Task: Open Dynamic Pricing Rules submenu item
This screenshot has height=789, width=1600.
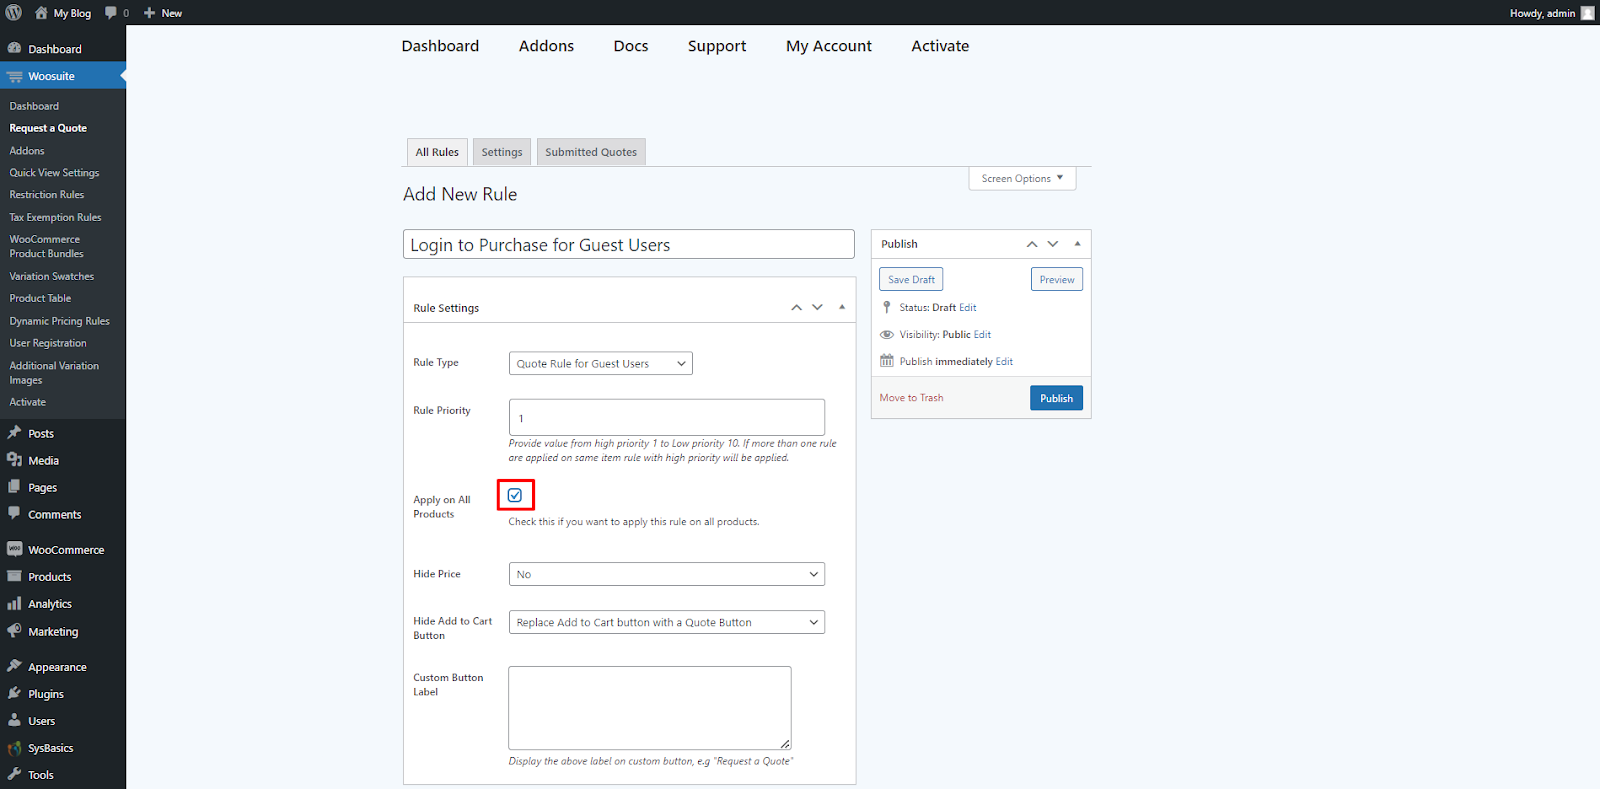Action: point(59,321)
